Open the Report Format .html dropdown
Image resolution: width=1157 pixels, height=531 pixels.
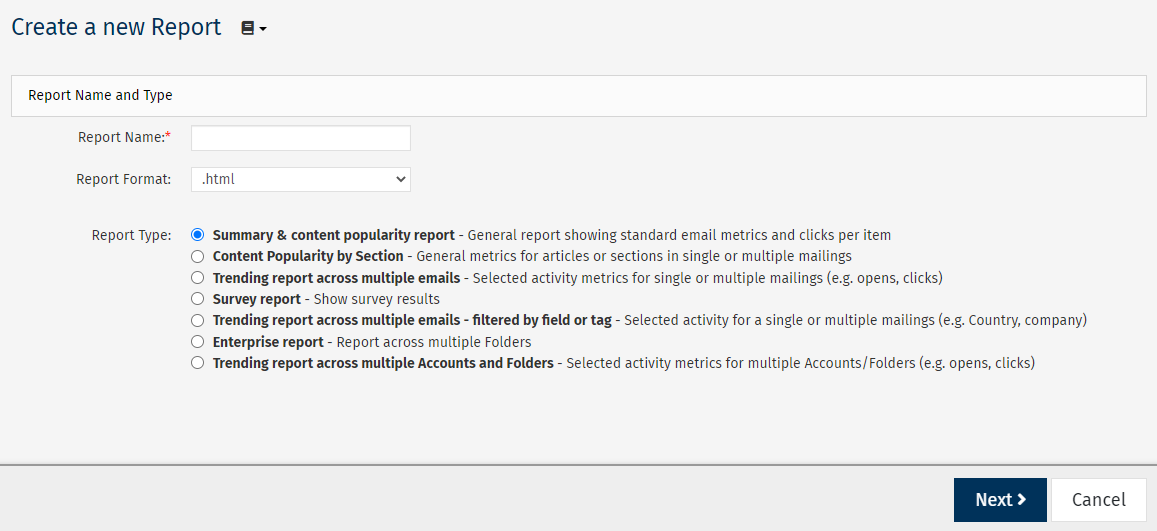(x=301, y=179)
